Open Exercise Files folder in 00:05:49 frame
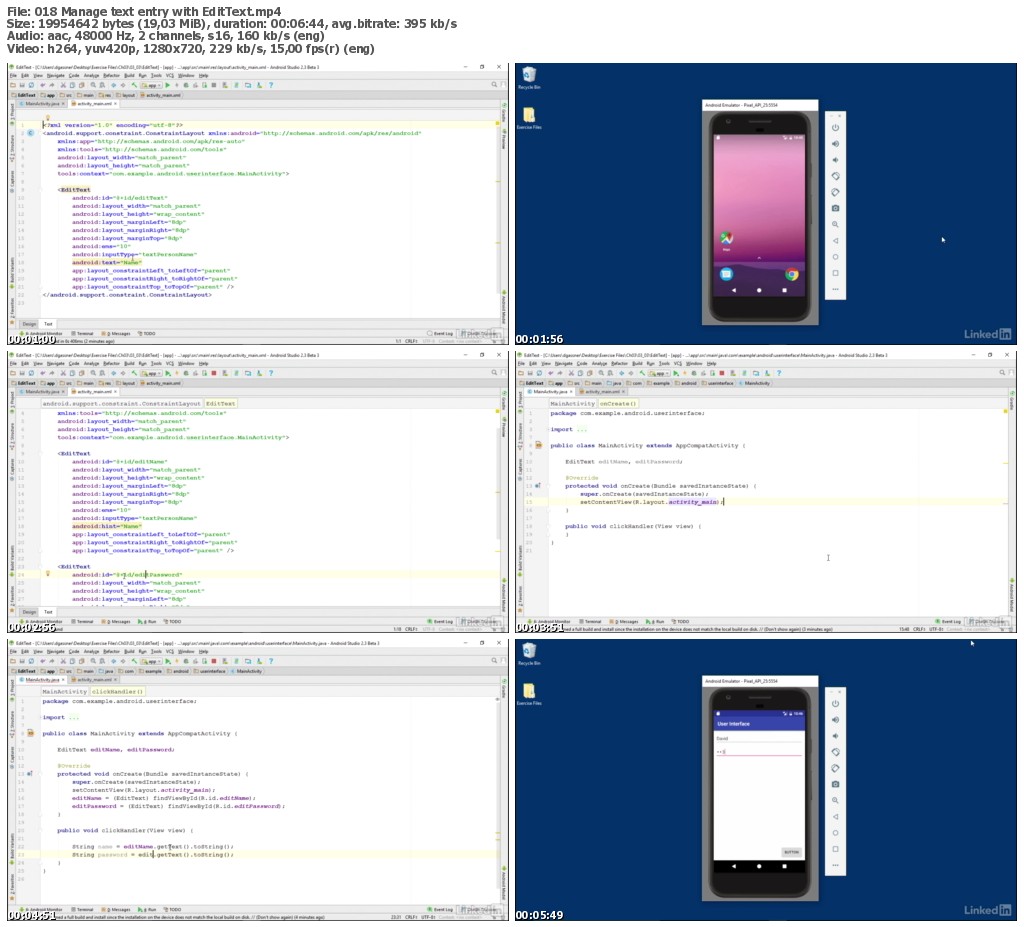 tap(529, 694)
